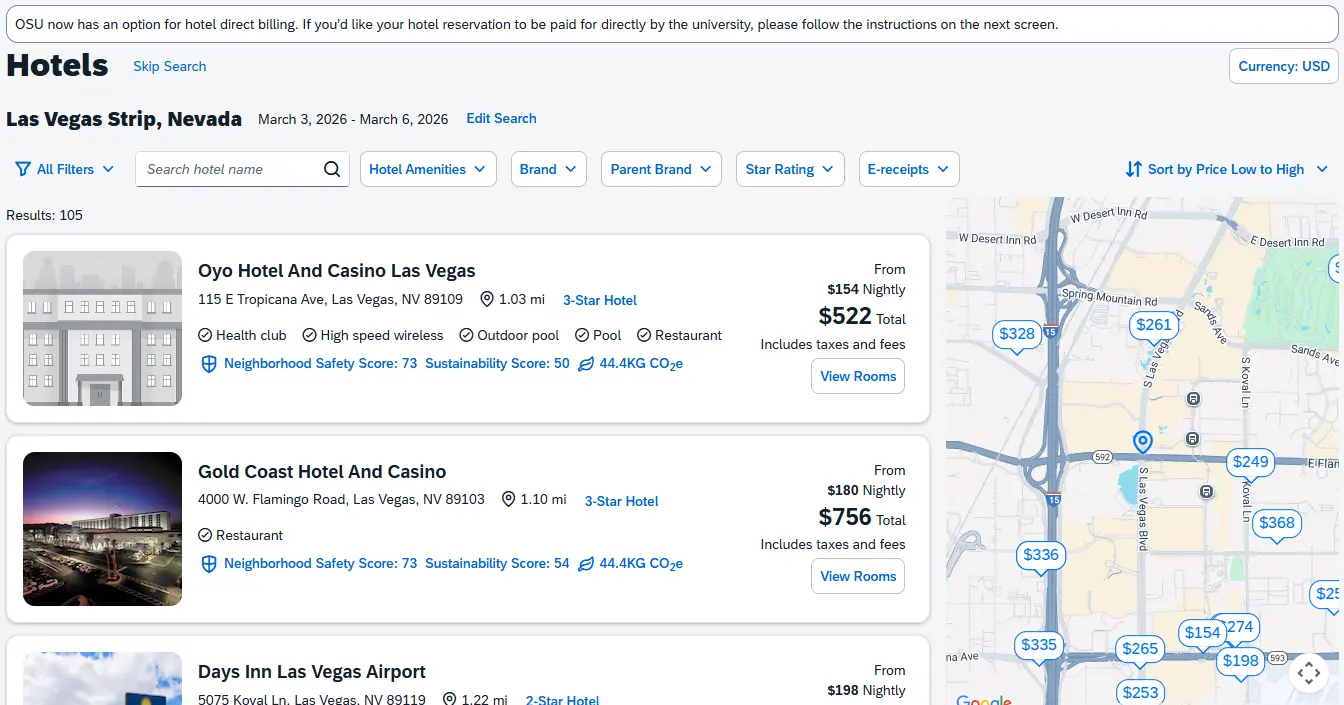This screenshot has width=1344, height=705.
Task: Select the $368 price marker on map
Action: [1277, 523]
